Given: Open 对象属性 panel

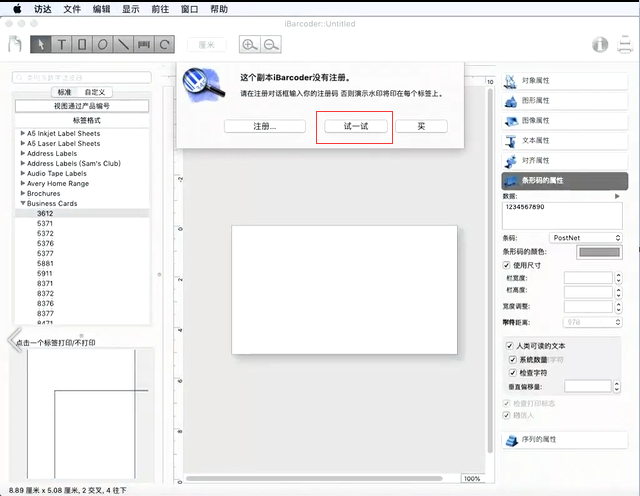Looking at the screenshot, I should 565,80.
